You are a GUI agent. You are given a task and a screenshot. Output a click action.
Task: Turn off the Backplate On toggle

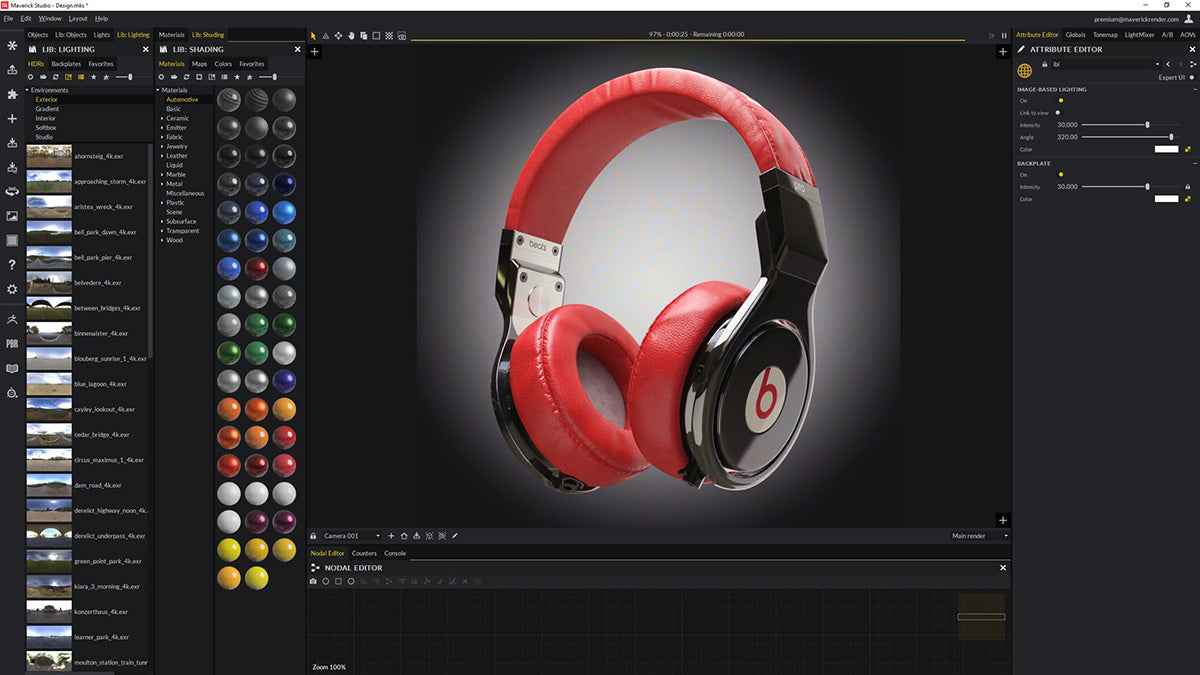tap(1061, 174)
